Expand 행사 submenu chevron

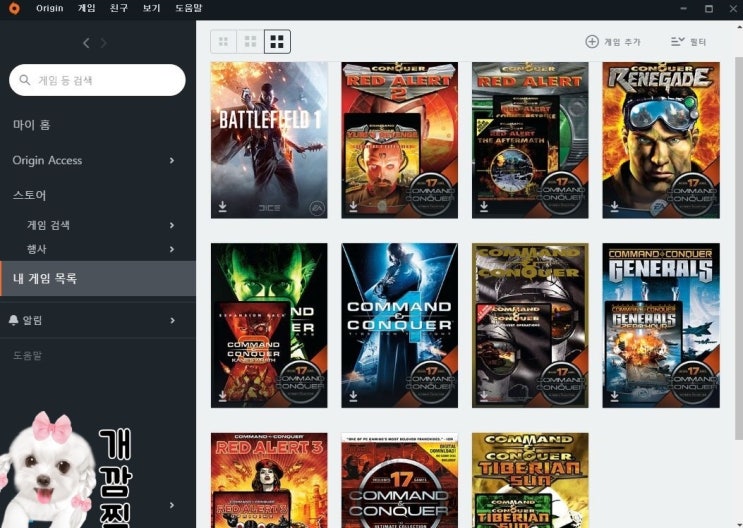[x=172, y=249]
